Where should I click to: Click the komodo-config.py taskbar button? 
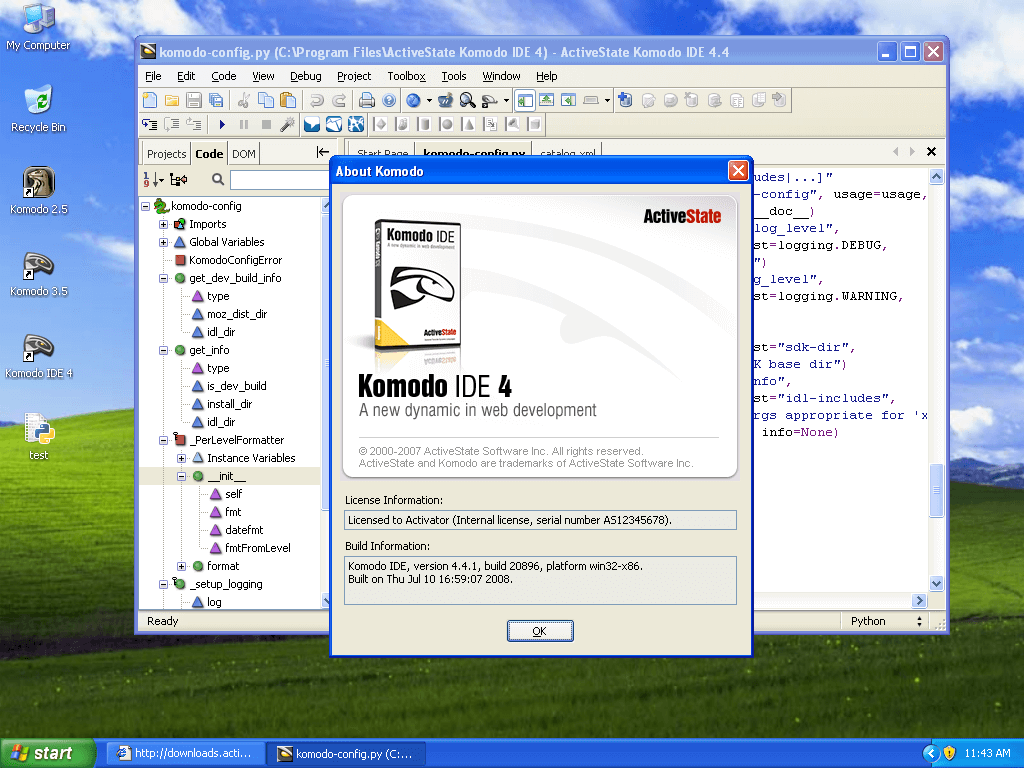pos(347,754)
